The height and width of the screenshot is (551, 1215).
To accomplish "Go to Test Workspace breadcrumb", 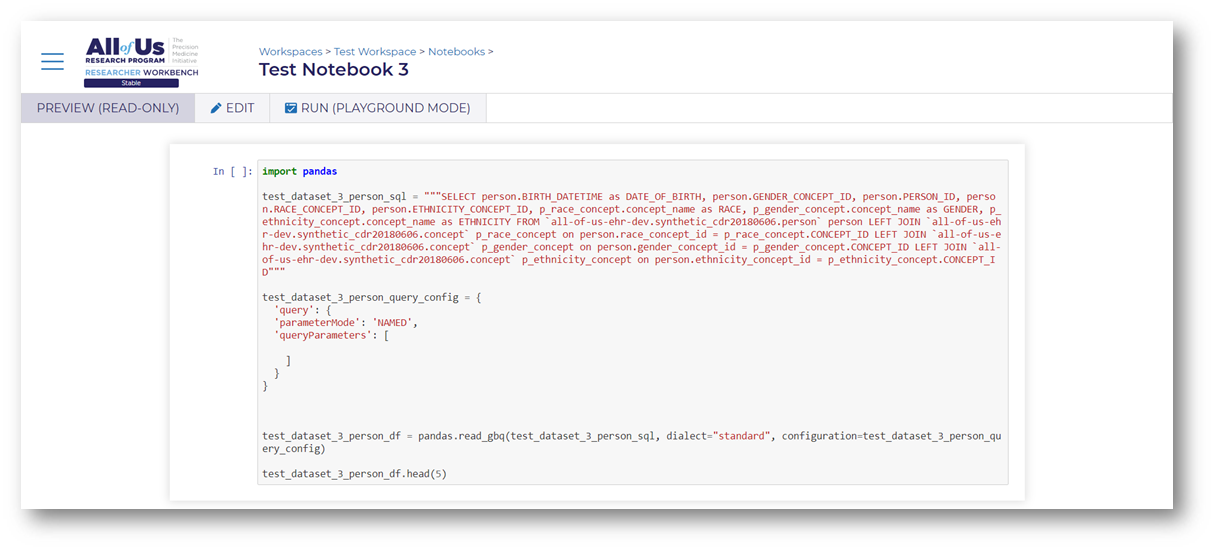I will coord(375,51).
